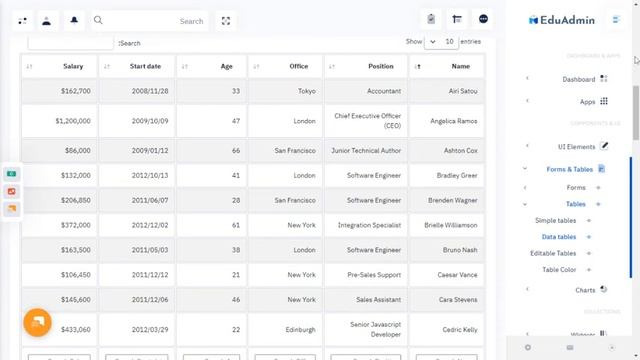The width and height of the screenshot is (640, 360).
Task: Click the settings gear icon in sidebar footer
Action: (x=528, y=347)
